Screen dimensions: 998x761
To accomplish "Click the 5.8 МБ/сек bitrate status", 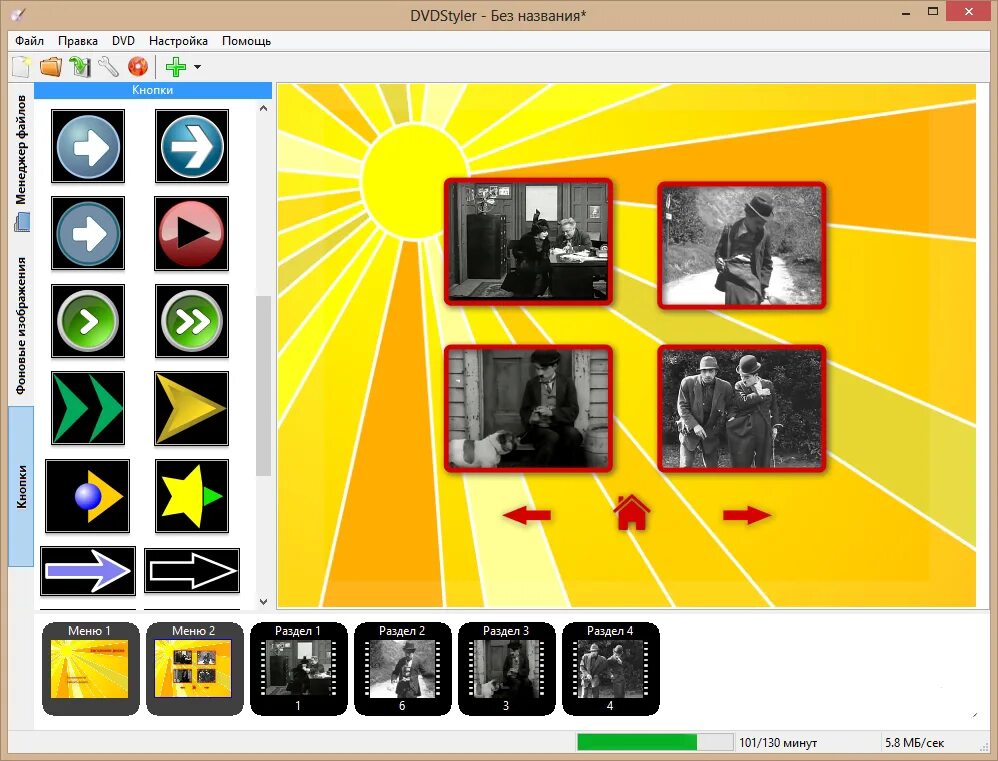I will [915, 743].
